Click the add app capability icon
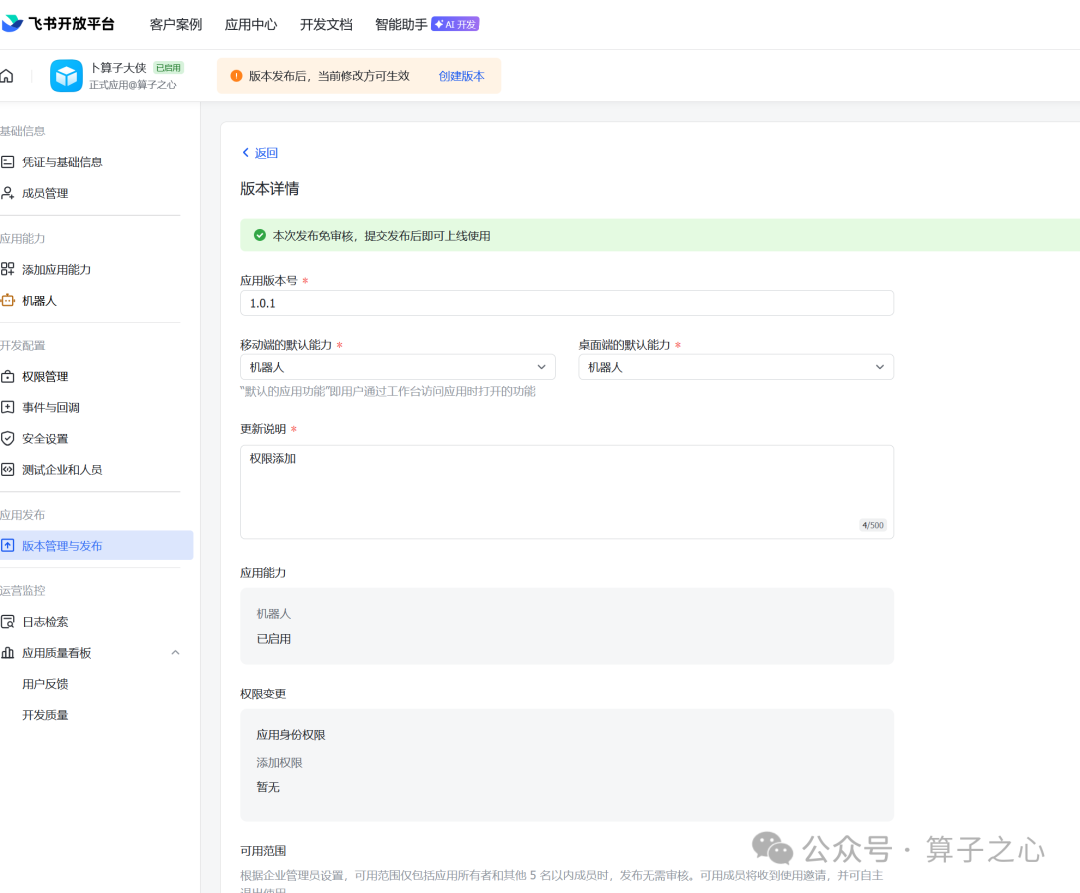This screenshot has width=1080, height=893. pyautogui.click(x=8, y=269)
